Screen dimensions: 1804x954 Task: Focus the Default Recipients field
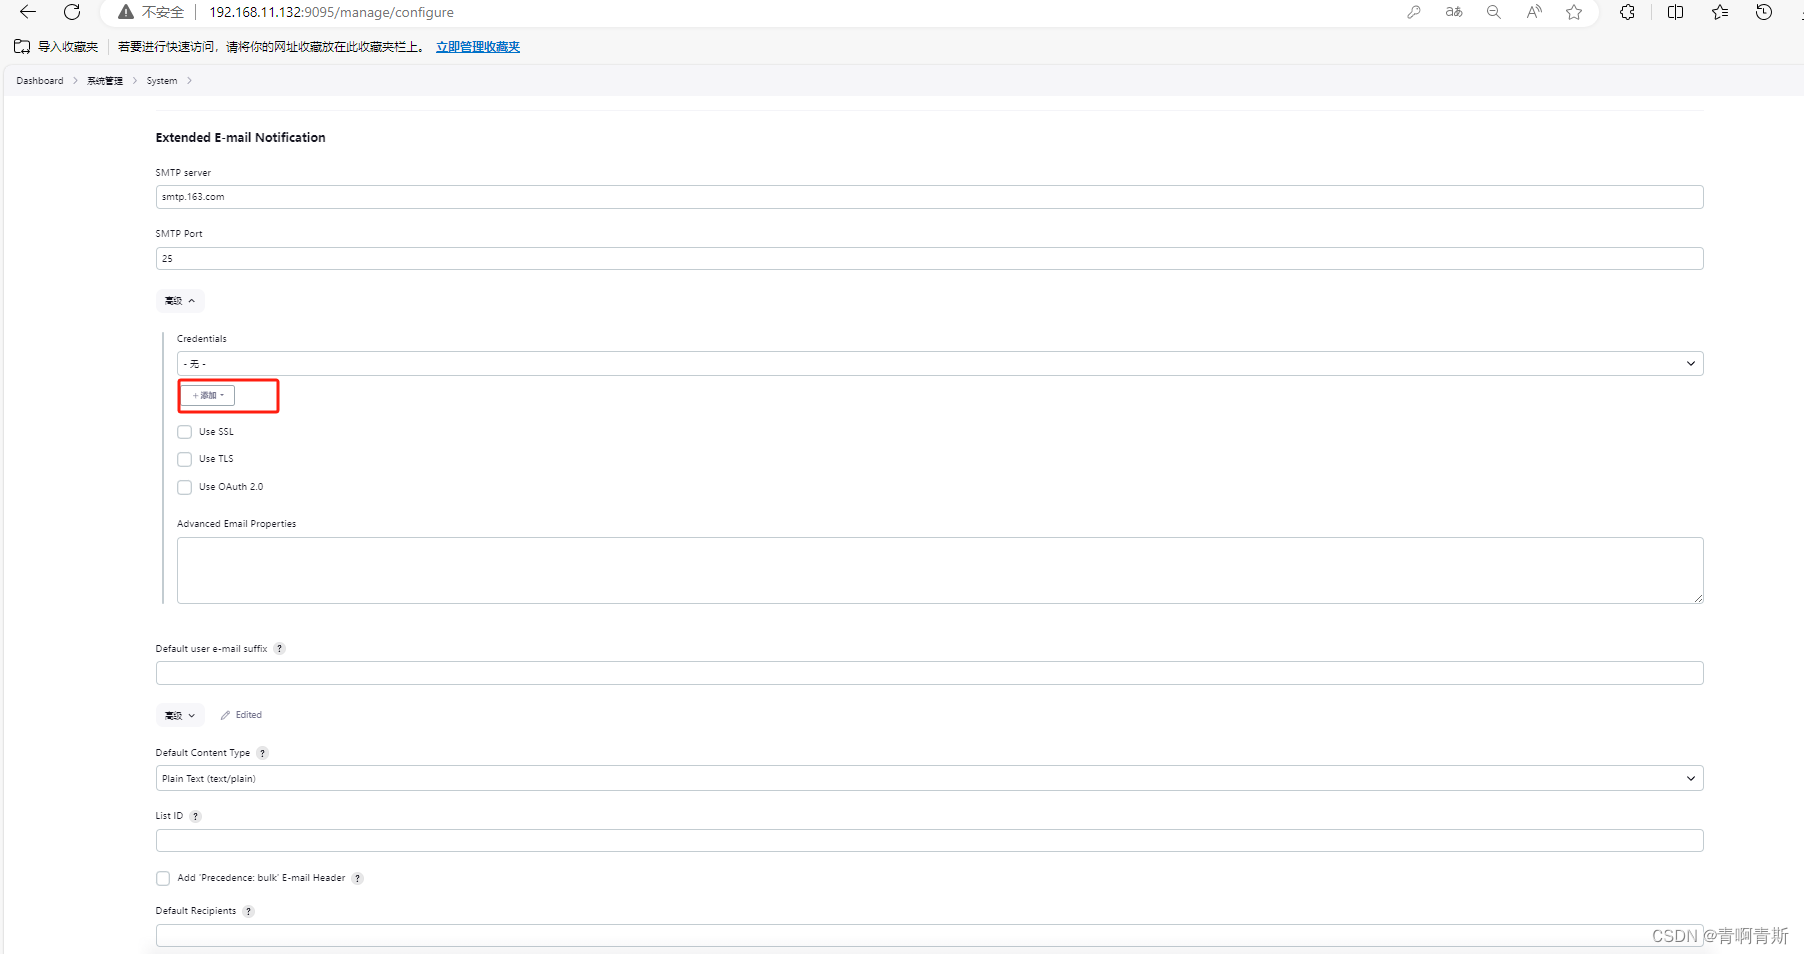pyautogui.click(x=929, y=935)
